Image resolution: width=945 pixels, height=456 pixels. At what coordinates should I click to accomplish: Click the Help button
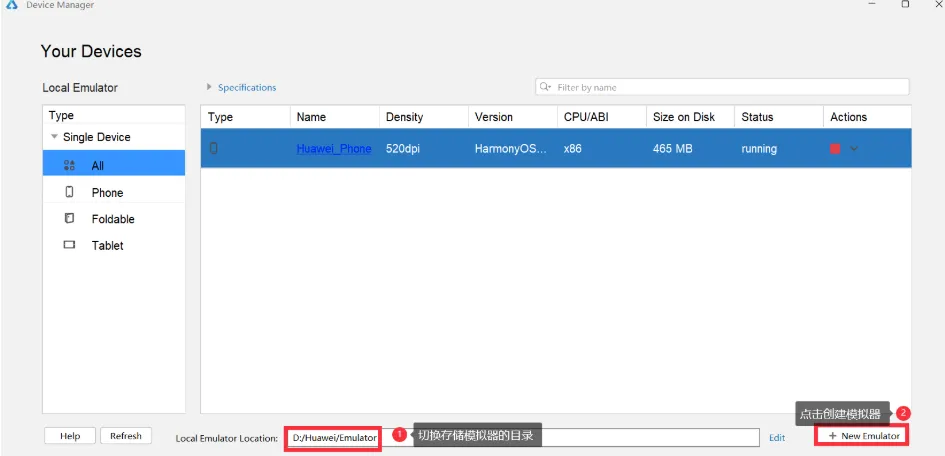click(70, 436)
